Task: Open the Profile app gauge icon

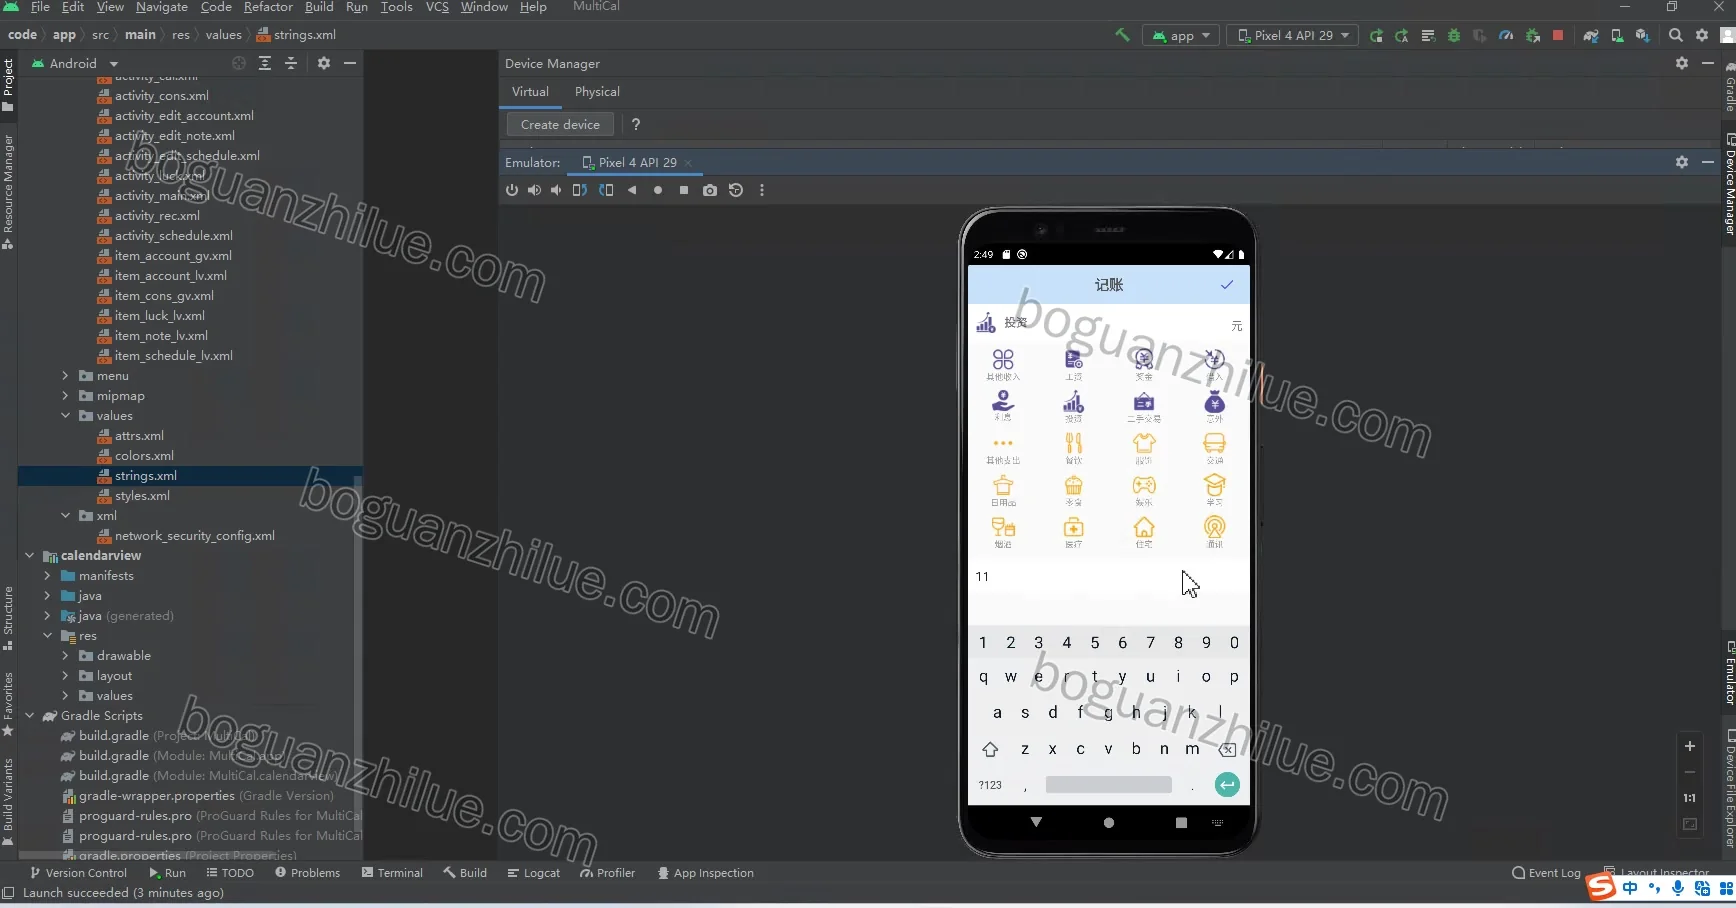Action: 1506,35
